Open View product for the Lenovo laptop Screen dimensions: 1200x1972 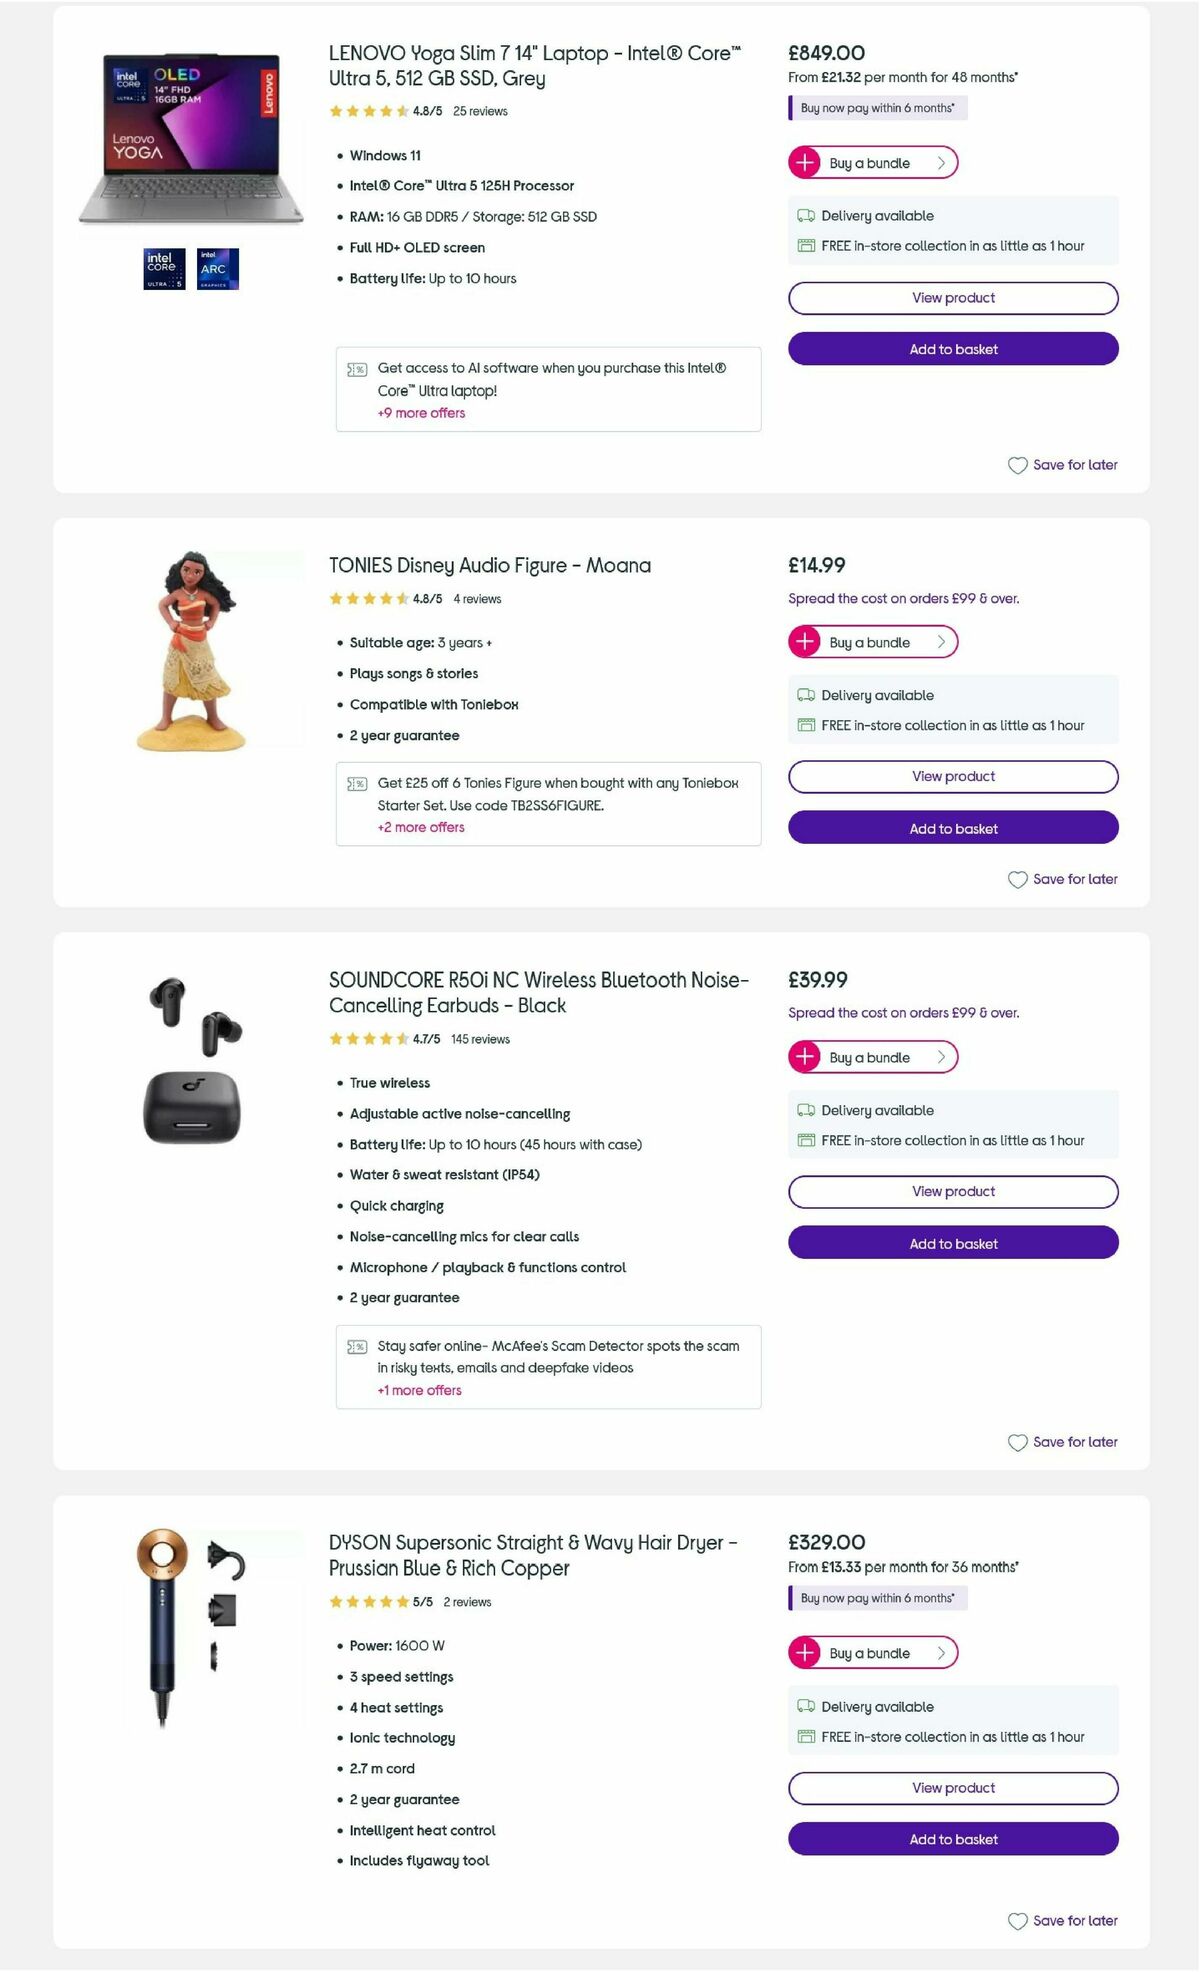[952, 297]
